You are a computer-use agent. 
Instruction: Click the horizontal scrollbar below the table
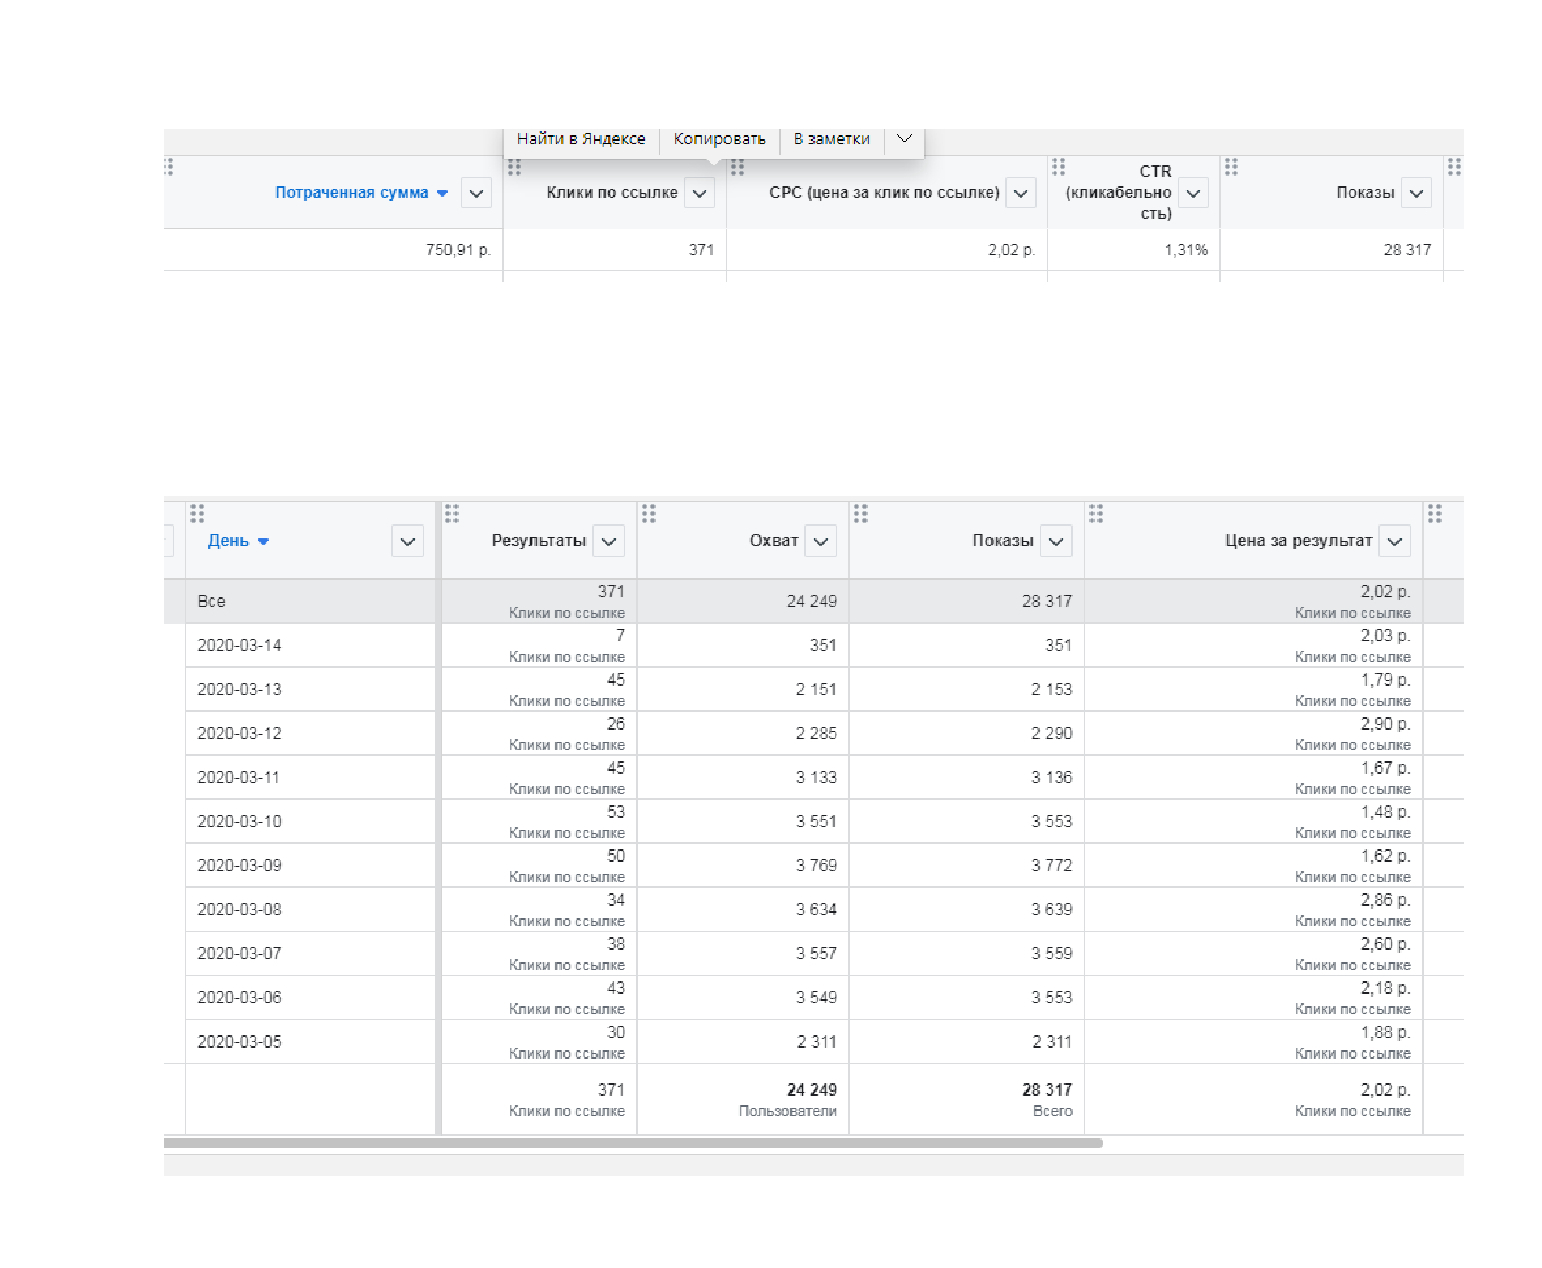pyautogui.click(x=633, y=1143)
